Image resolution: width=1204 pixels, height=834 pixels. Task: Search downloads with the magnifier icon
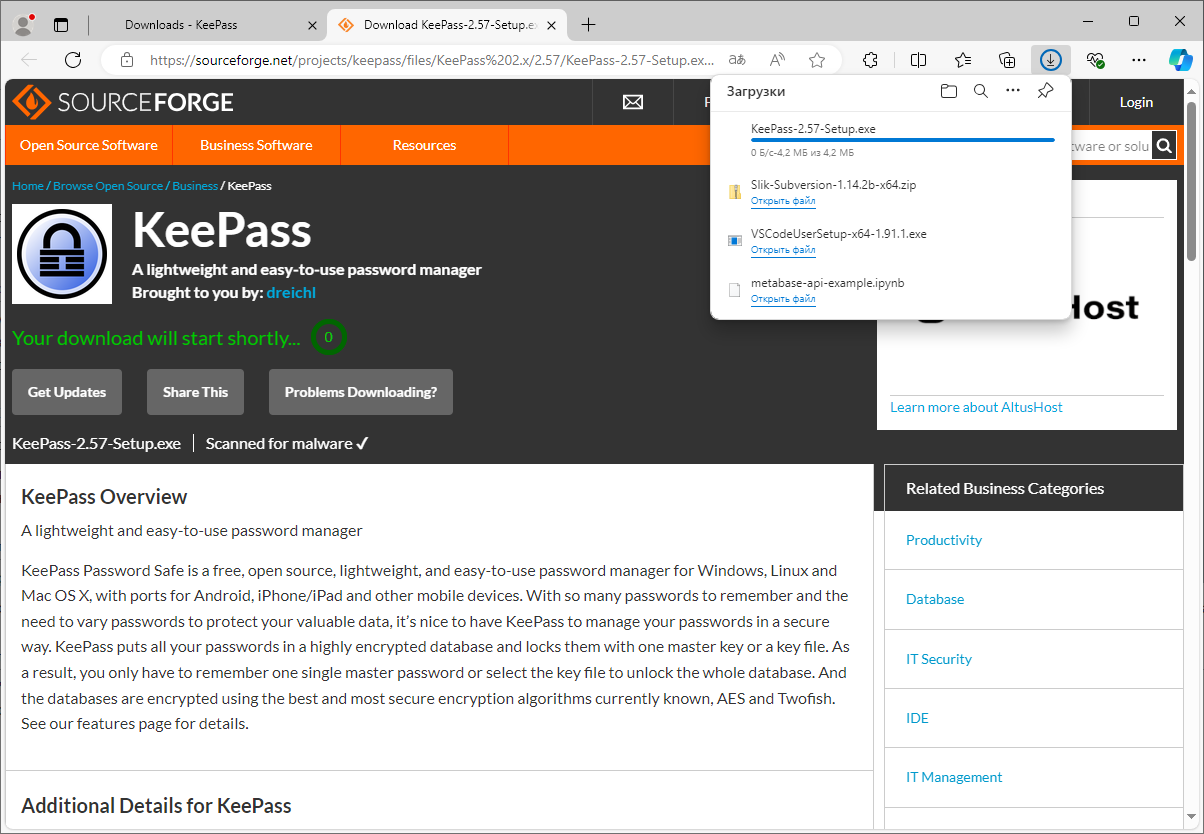point(981,91)
